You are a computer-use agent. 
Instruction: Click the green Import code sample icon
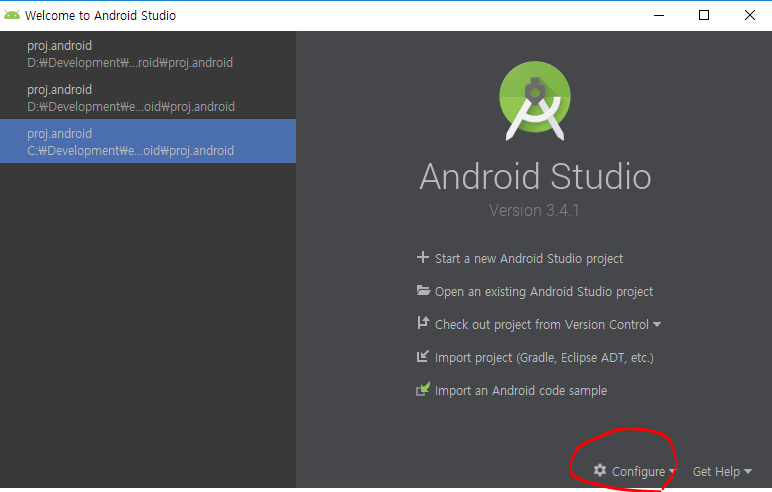(x=423, y=389)
